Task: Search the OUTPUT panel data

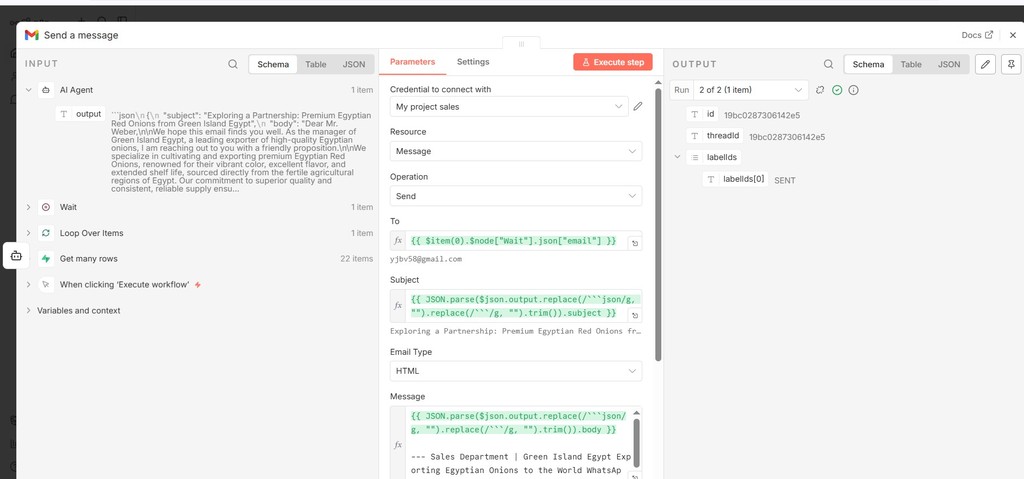Action: [828, 64]
